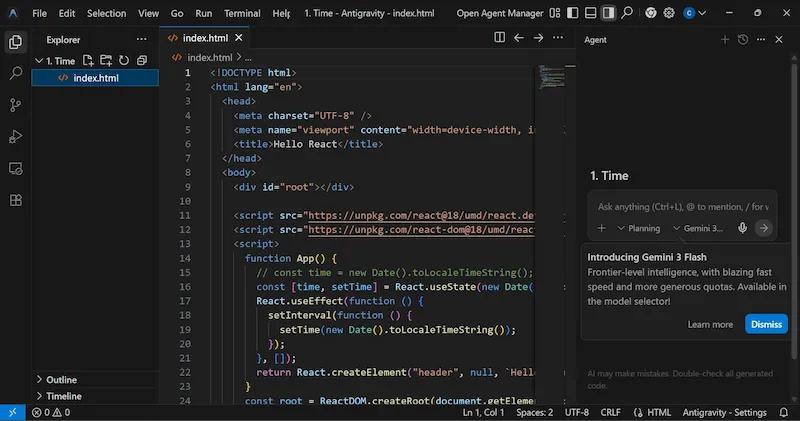This screenshot has width=800, height=421.
Task: Collapse the 1. Time folder
Action: coord(55,61)
